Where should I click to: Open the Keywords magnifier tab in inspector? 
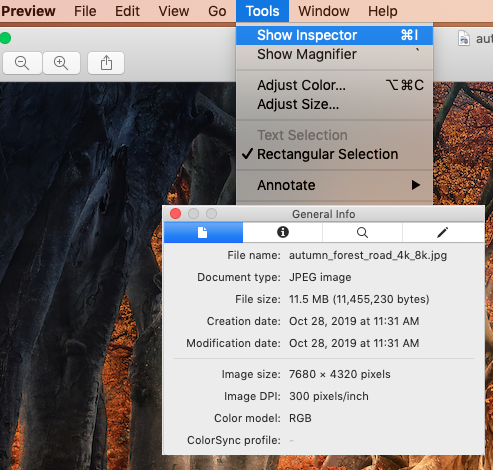click(362, 232)
